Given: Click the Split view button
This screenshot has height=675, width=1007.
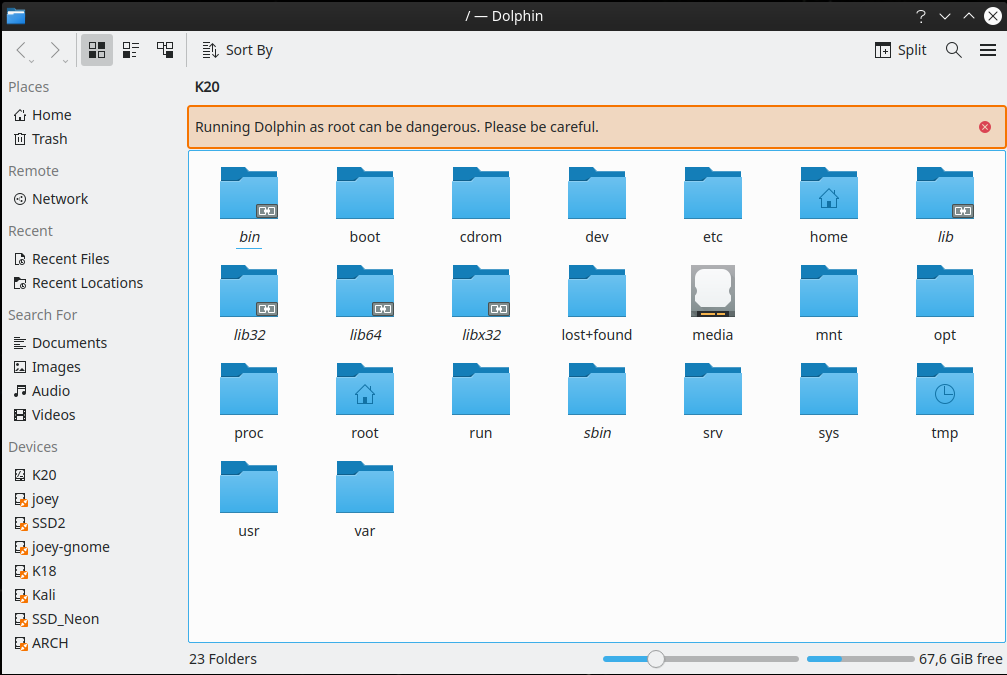Looking at the screenshot, I should [x=900, y=50].
